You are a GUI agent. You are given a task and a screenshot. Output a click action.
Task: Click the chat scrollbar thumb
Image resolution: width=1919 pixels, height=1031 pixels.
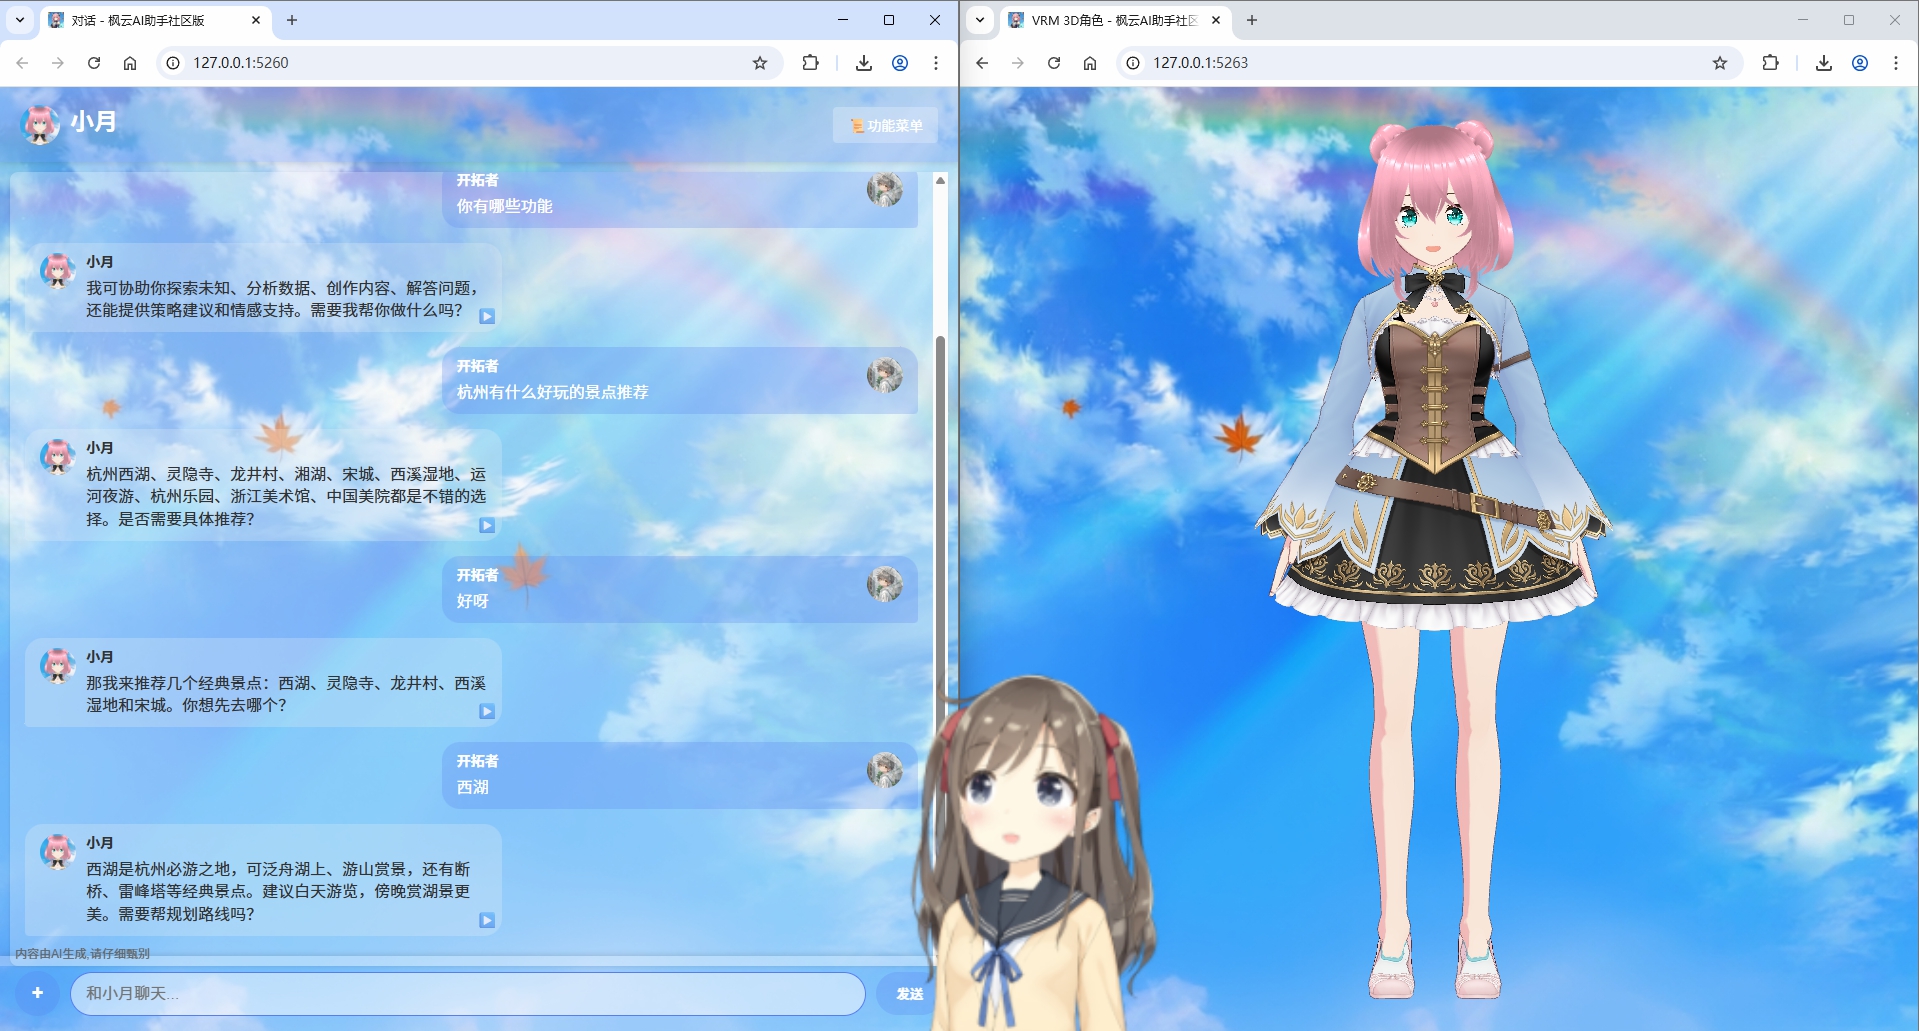[940, 520]
